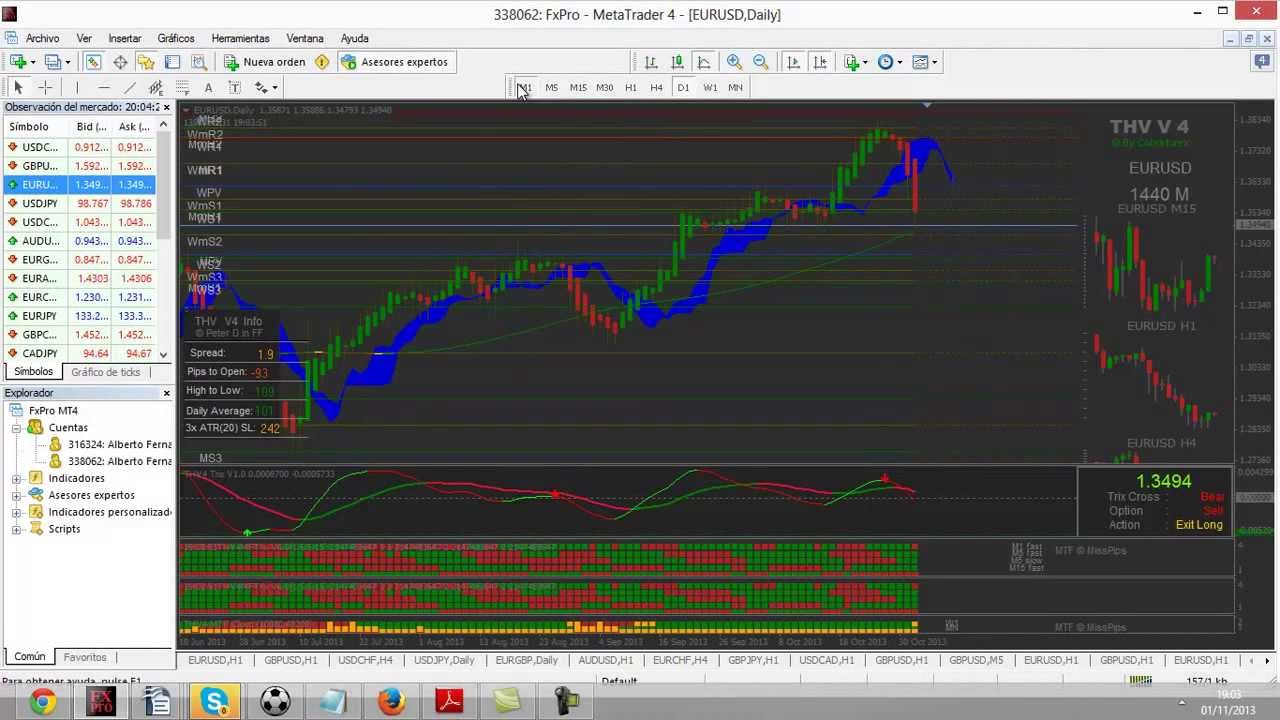Select the H4 timeframe
This screenshot has width=1280, height=720.
(657, 88)
